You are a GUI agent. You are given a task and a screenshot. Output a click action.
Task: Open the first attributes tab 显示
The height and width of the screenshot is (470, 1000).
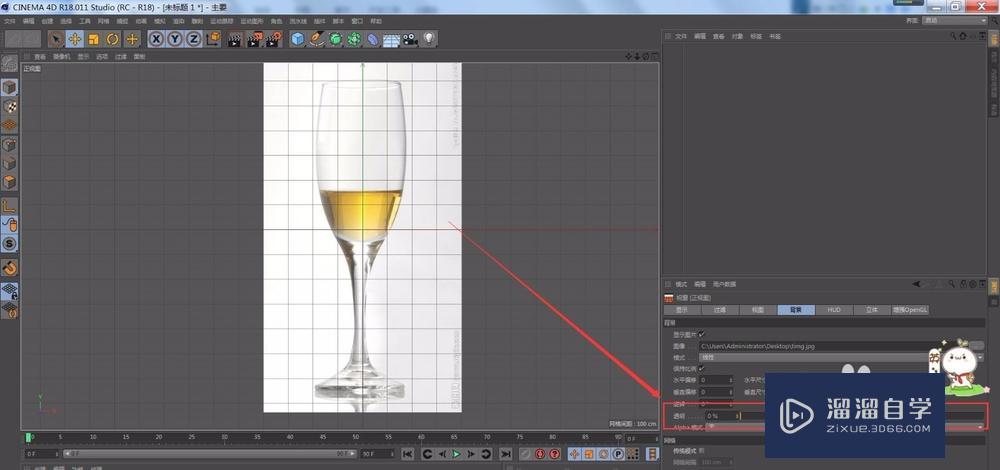pos(682,310)
